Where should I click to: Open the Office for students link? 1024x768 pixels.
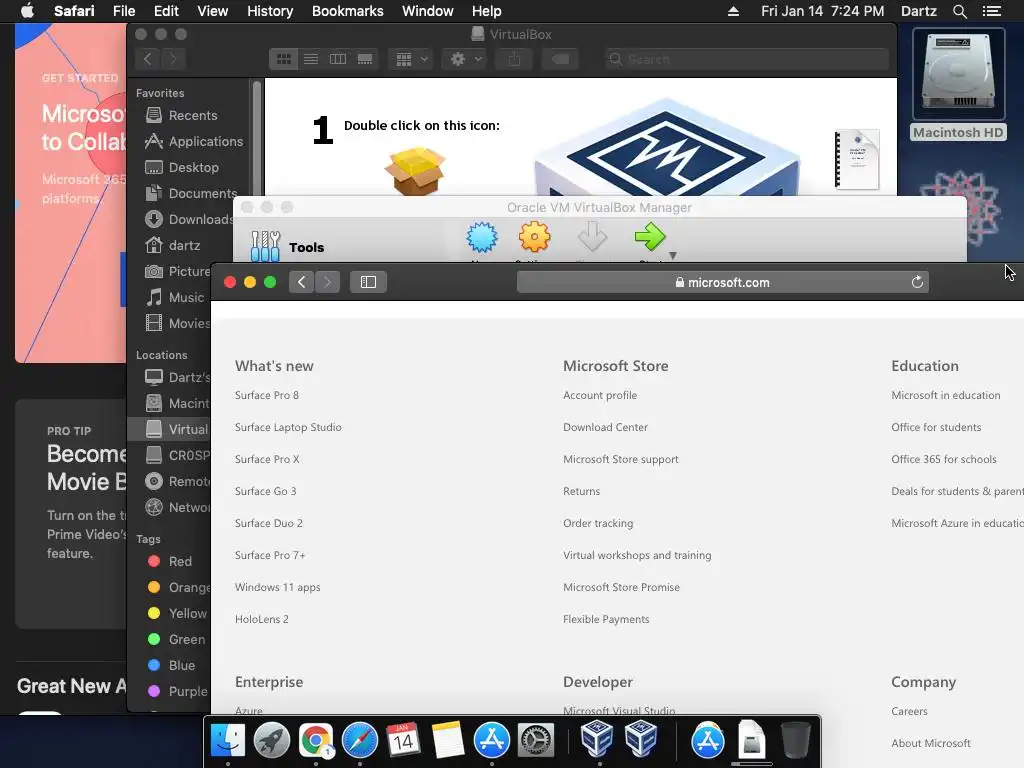tap(936, 427)
